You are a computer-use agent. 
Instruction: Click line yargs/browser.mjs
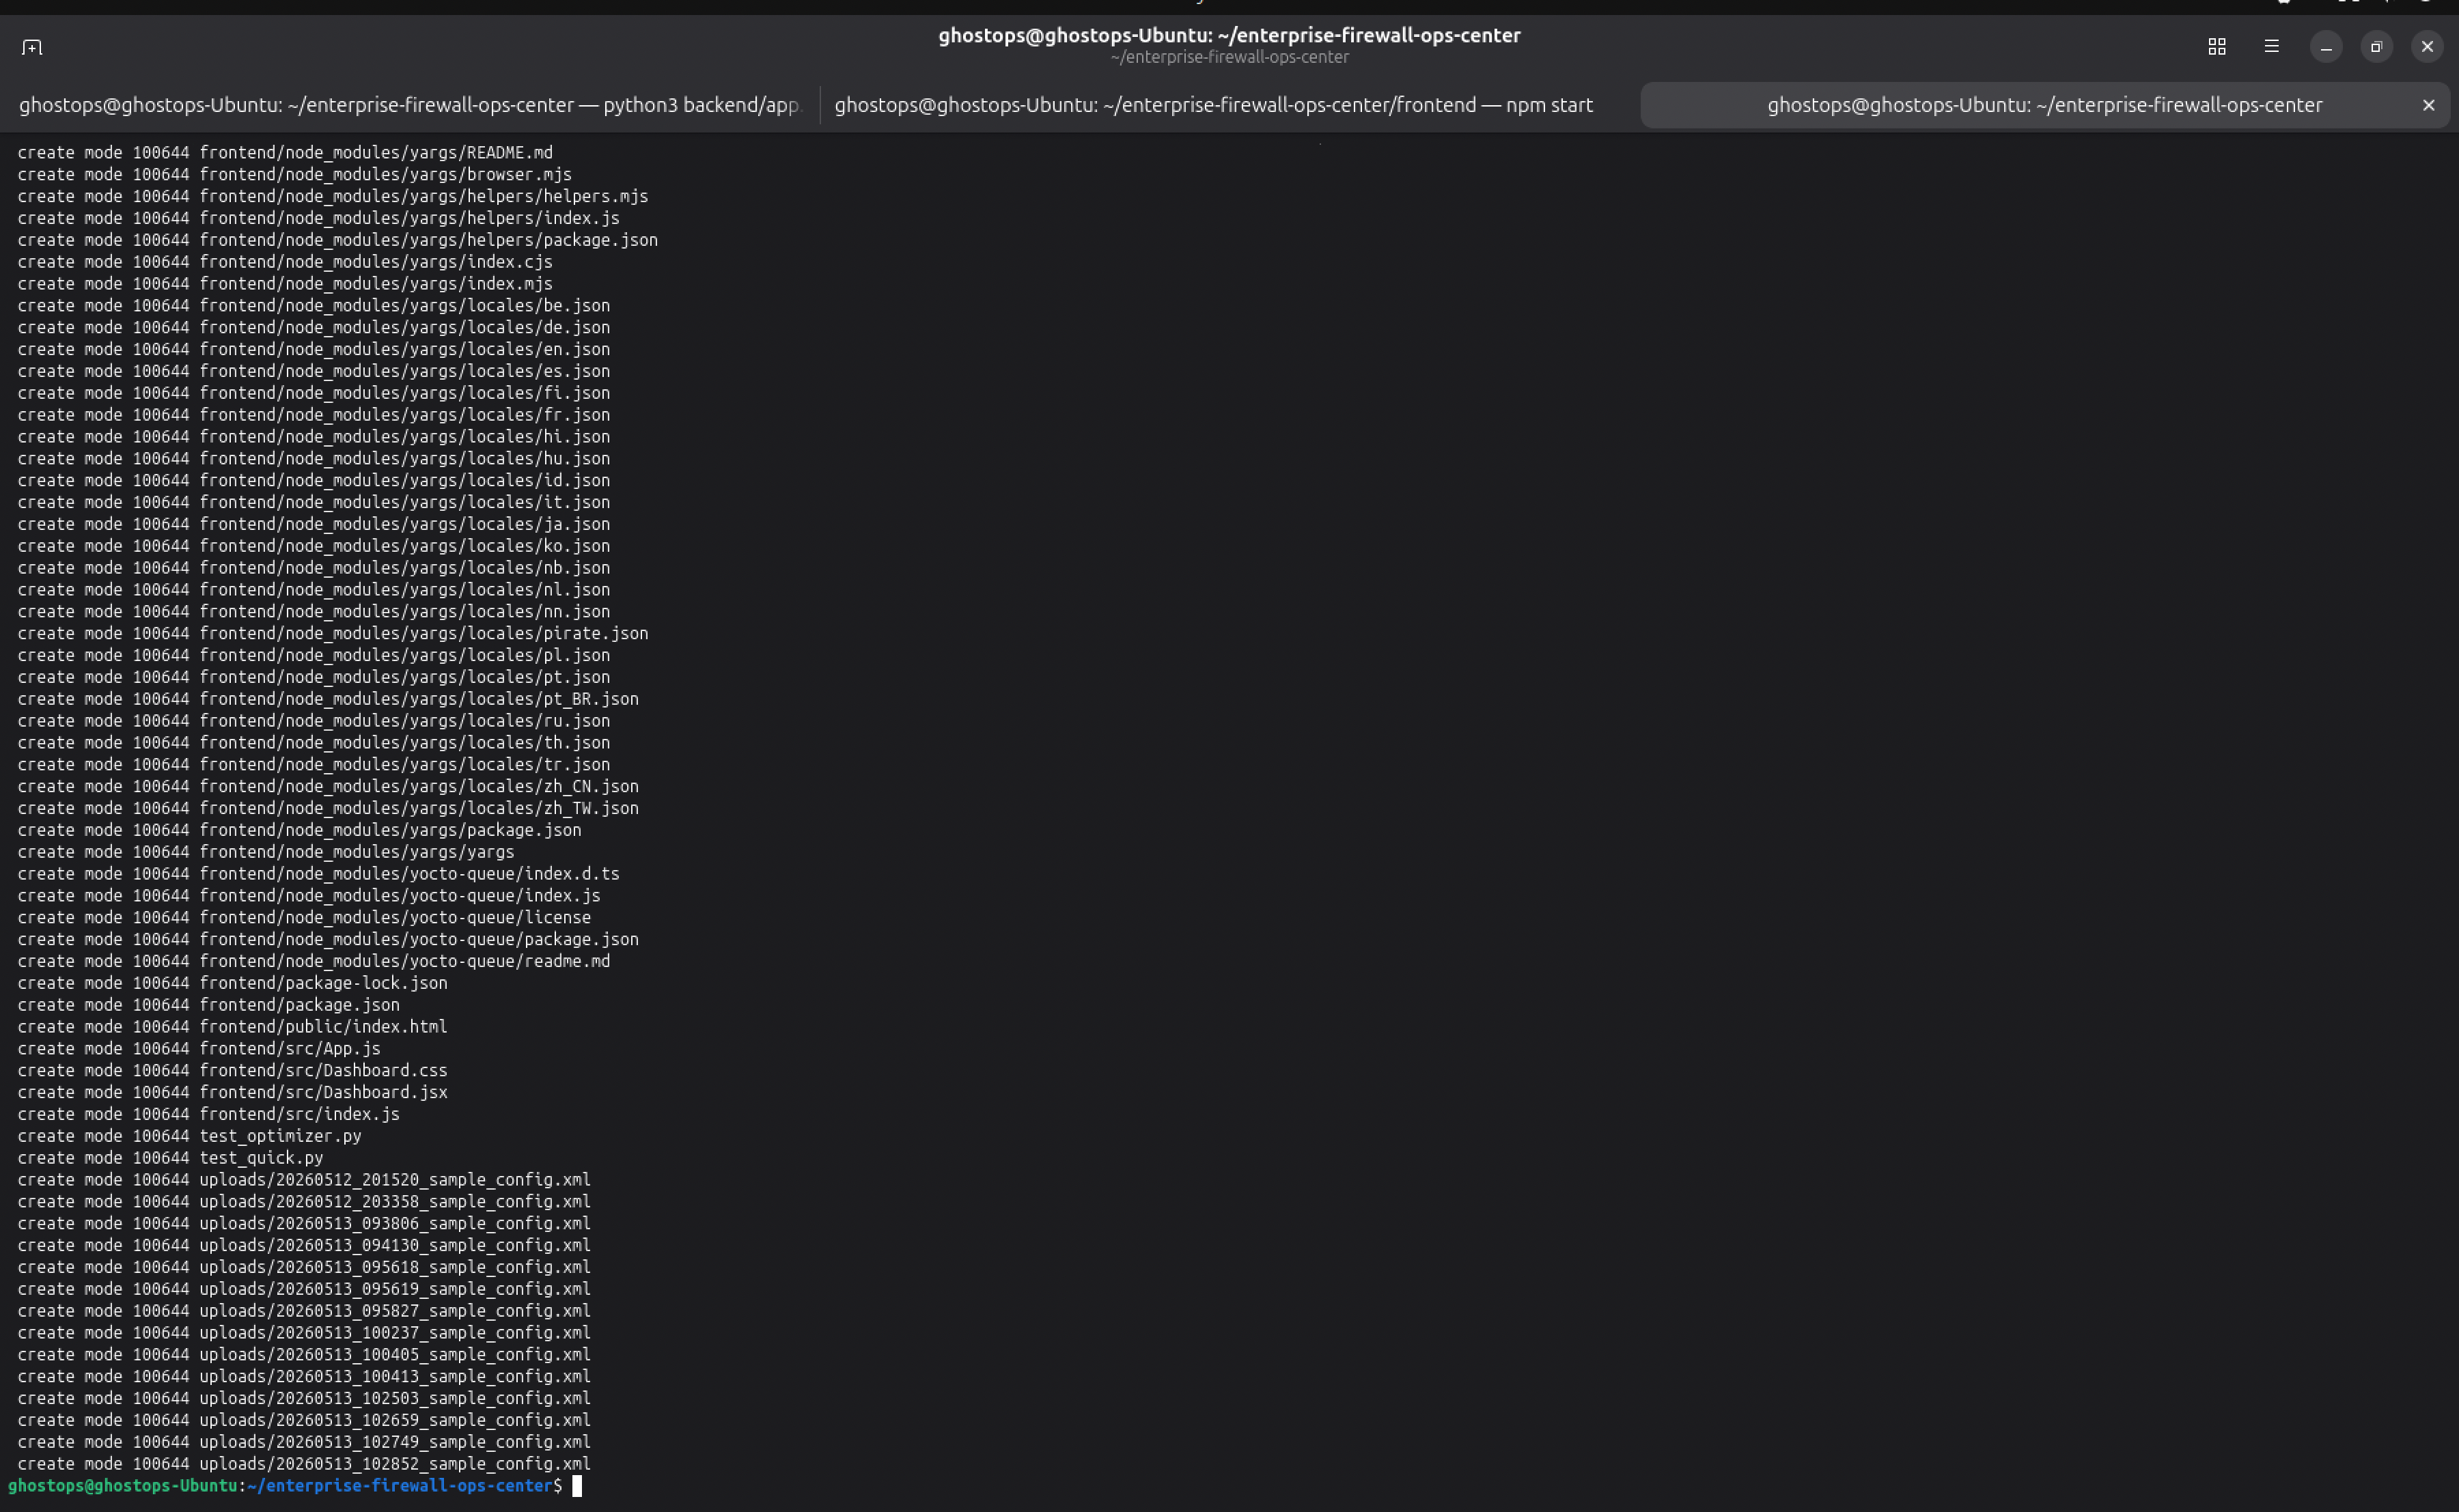(x=295, y=175)
